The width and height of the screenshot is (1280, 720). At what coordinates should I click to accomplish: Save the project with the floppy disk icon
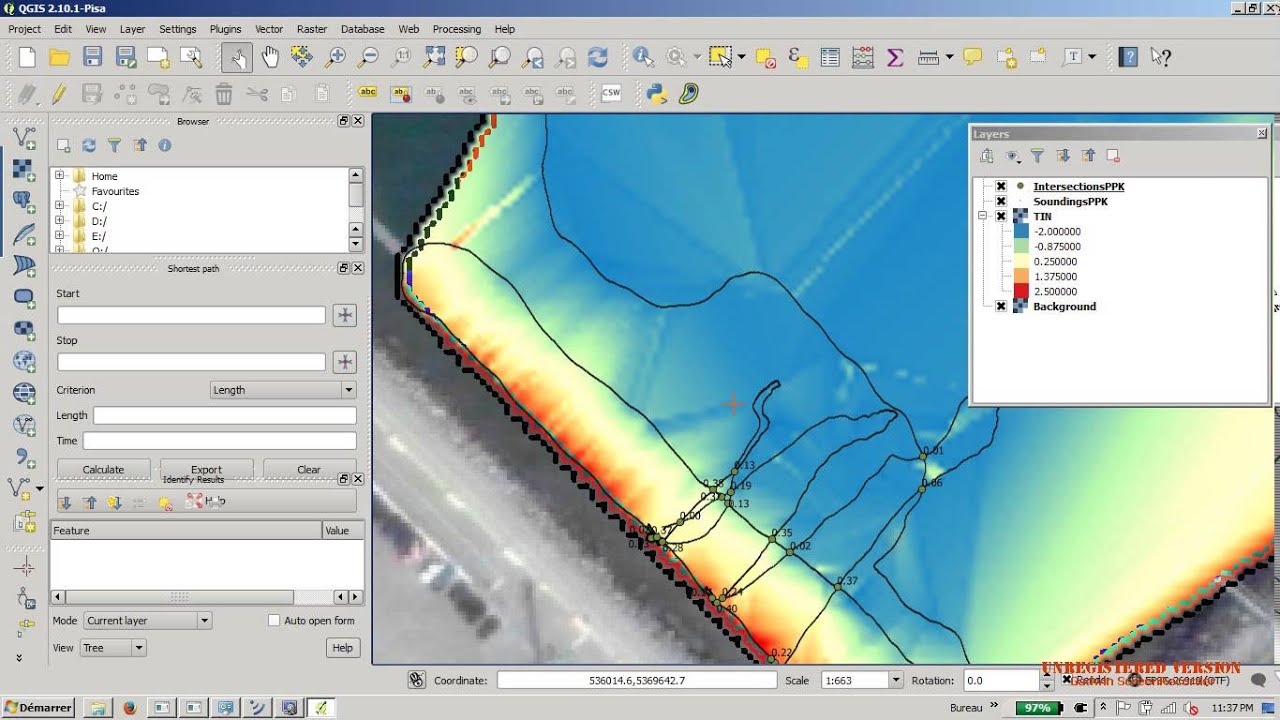(93, 57)
